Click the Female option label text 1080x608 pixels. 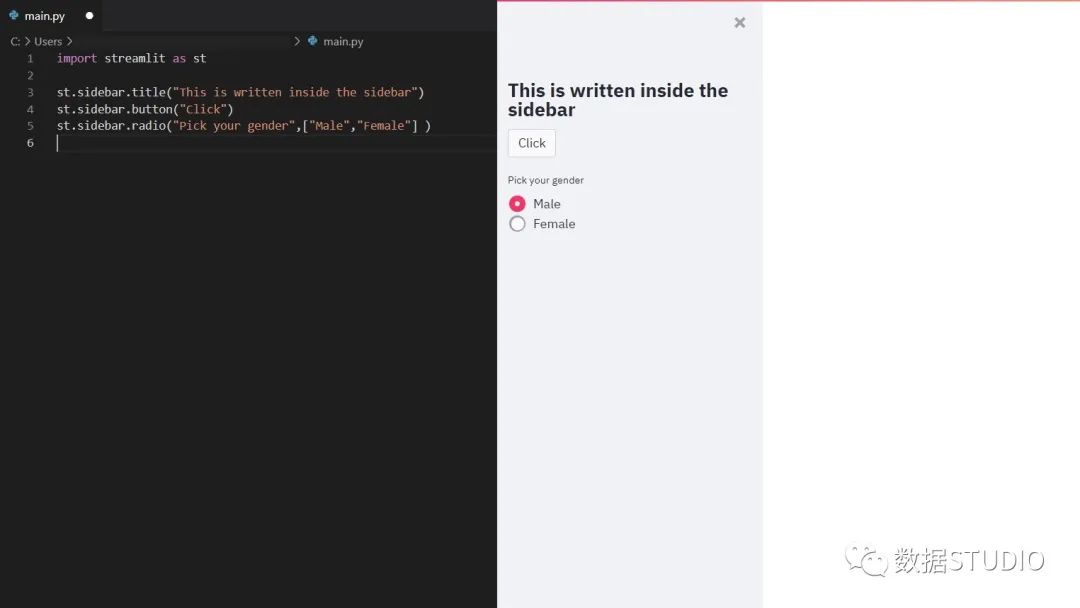[554, 224]
